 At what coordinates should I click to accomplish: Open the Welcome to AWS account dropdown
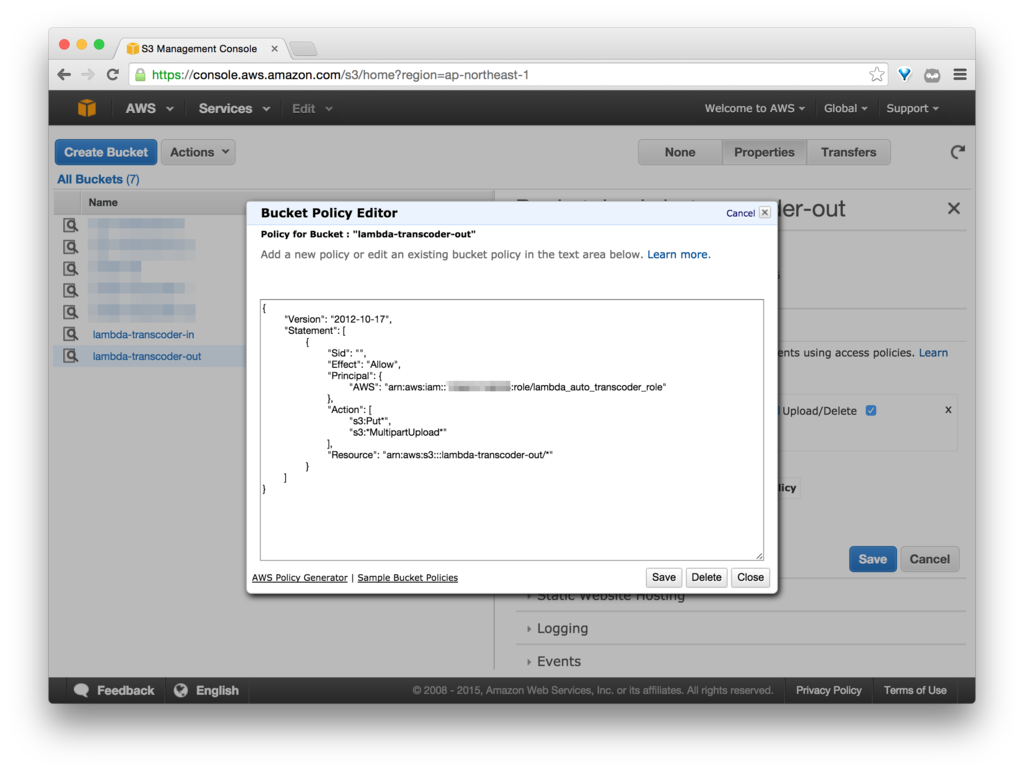754,108
